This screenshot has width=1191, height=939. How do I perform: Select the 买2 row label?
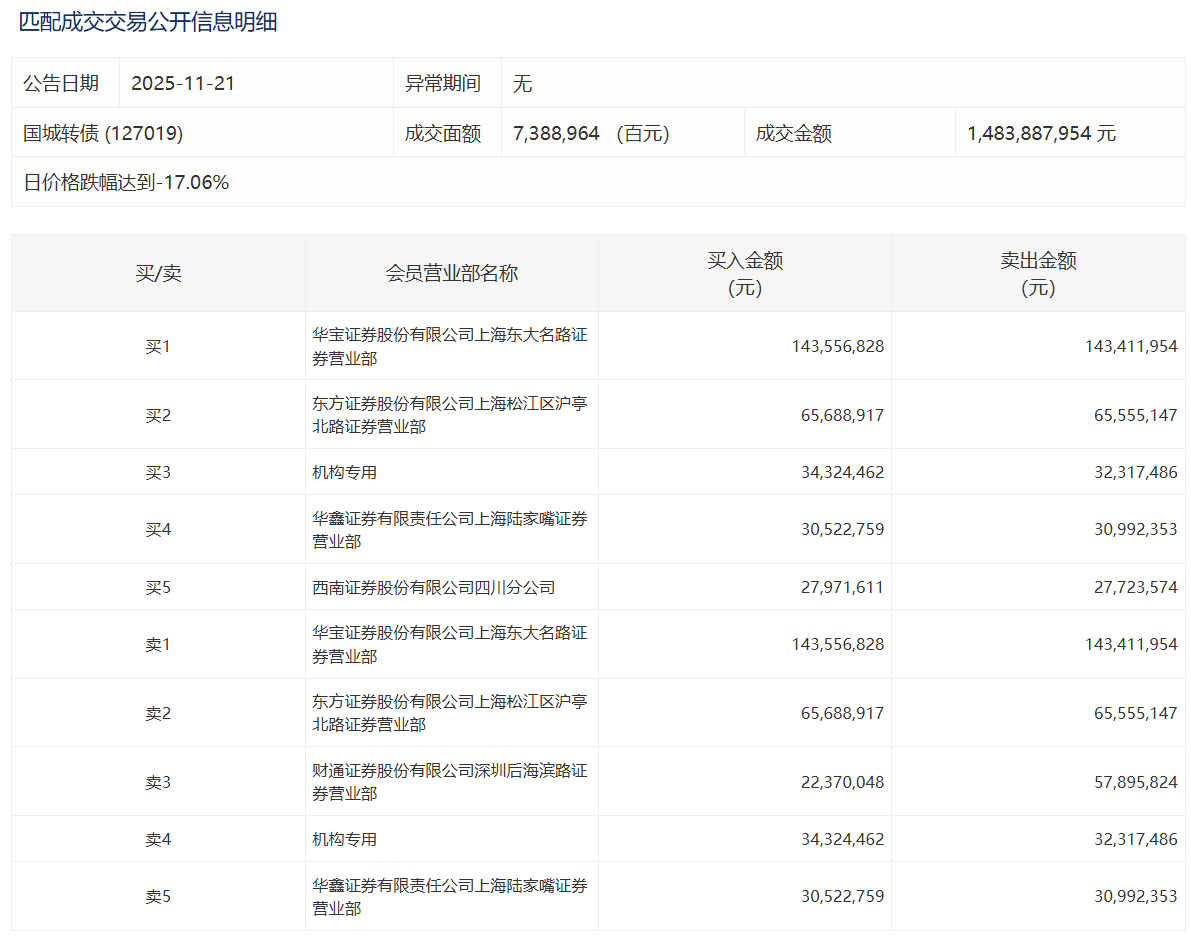tap(158, 415)
